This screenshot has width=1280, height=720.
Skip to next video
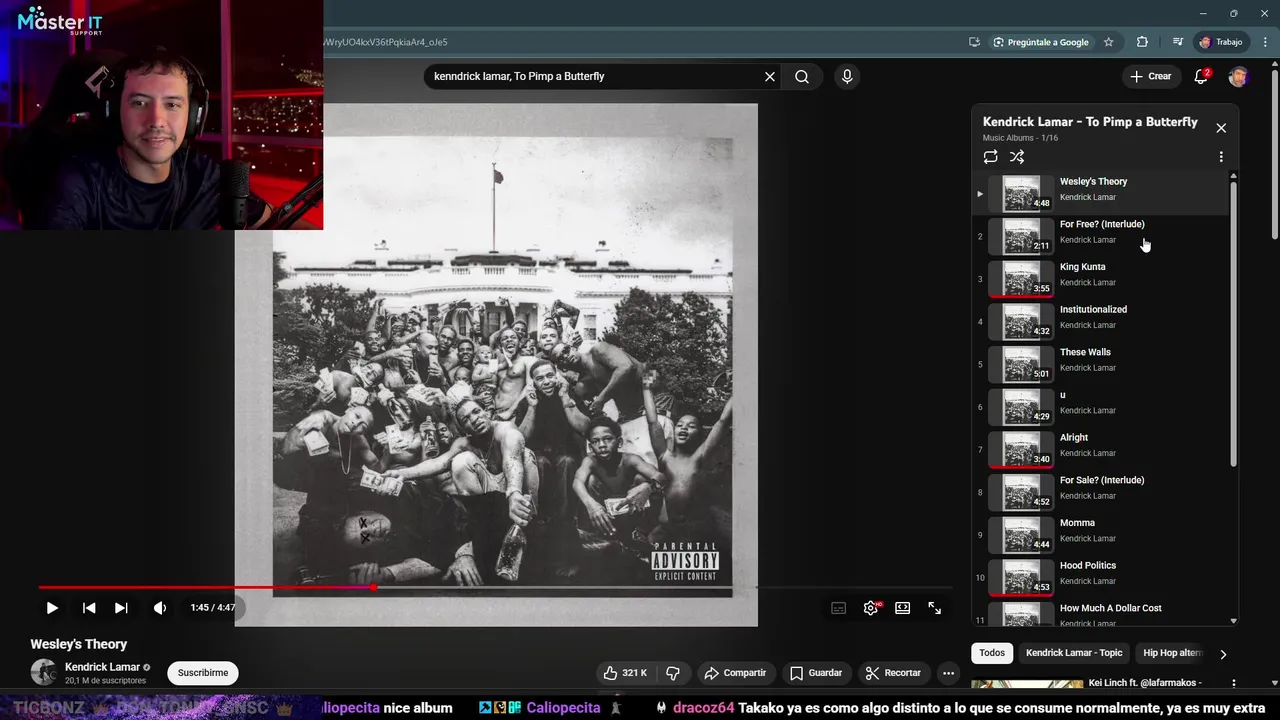click(x=121, y=608)
